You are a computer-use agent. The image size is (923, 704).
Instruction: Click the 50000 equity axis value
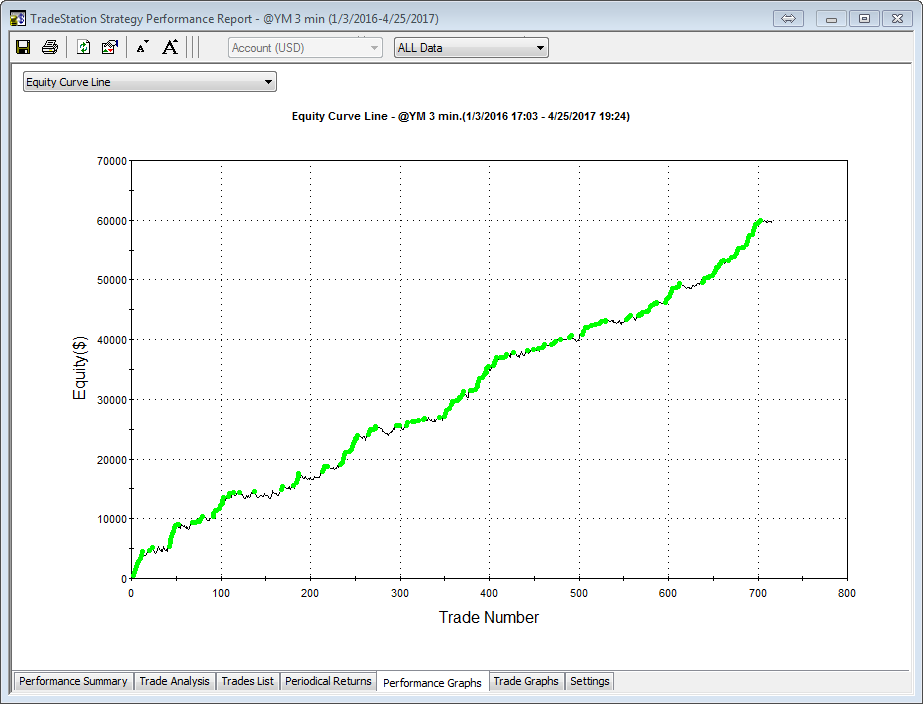[112, 280]
